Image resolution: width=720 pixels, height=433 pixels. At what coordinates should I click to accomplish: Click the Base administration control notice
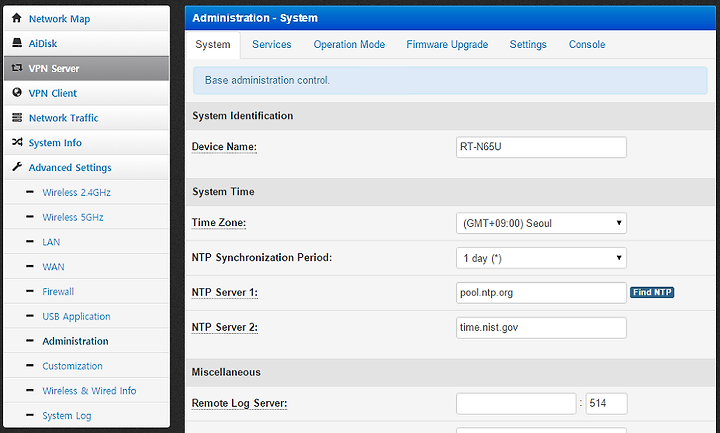pyautogui.click(x=450, y=80)
